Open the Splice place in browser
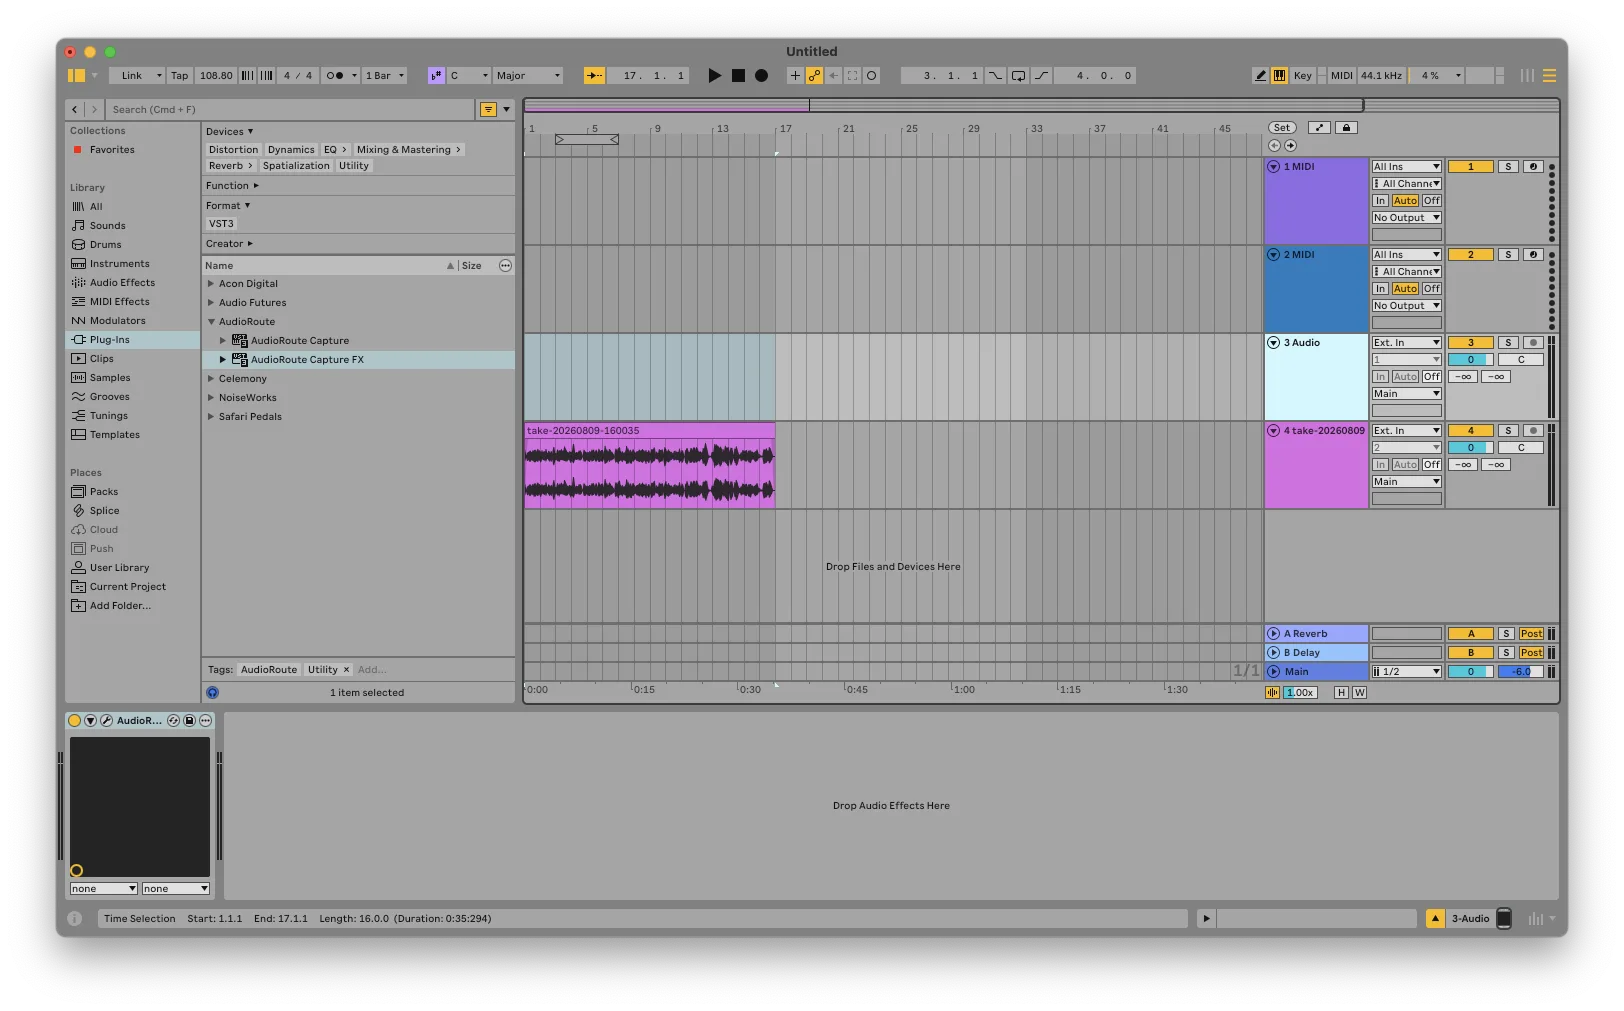 (x=132, y=511)
